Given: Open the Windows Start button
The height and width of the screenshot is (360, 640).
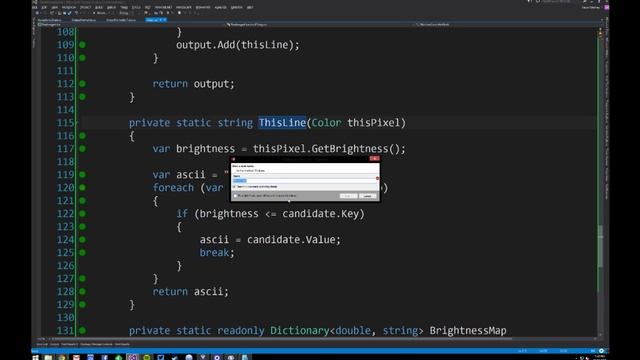Looking at the screenshot, I should pos(36,358).
